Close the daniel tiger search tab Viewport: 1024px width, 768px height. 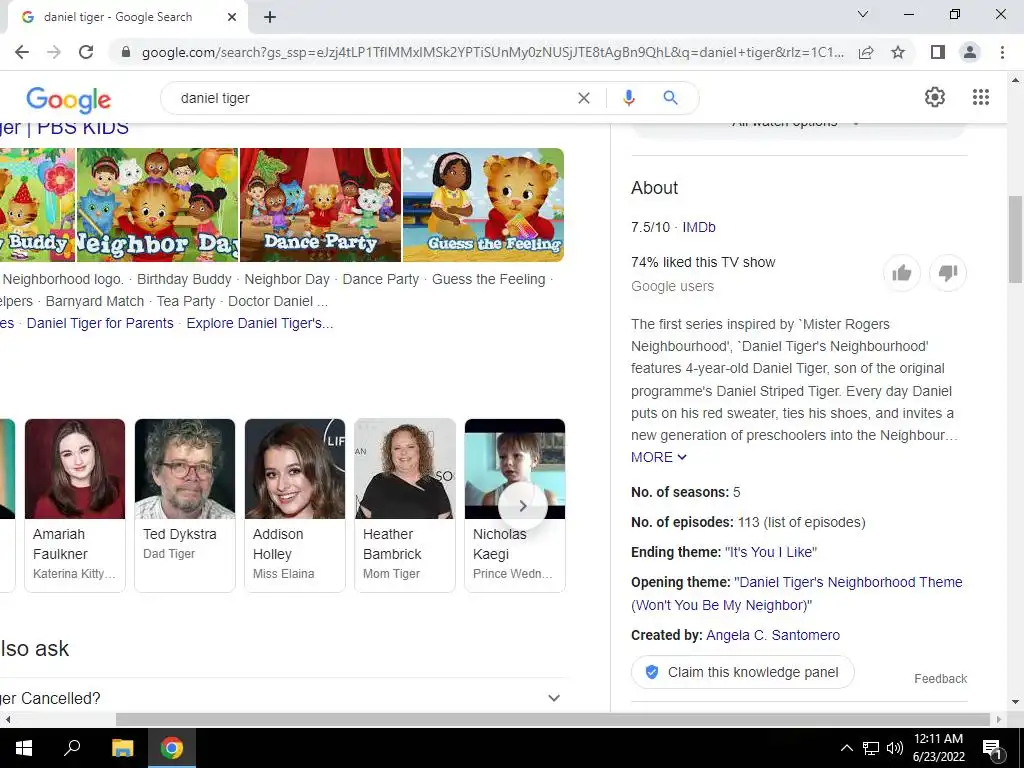pos(232,17)
